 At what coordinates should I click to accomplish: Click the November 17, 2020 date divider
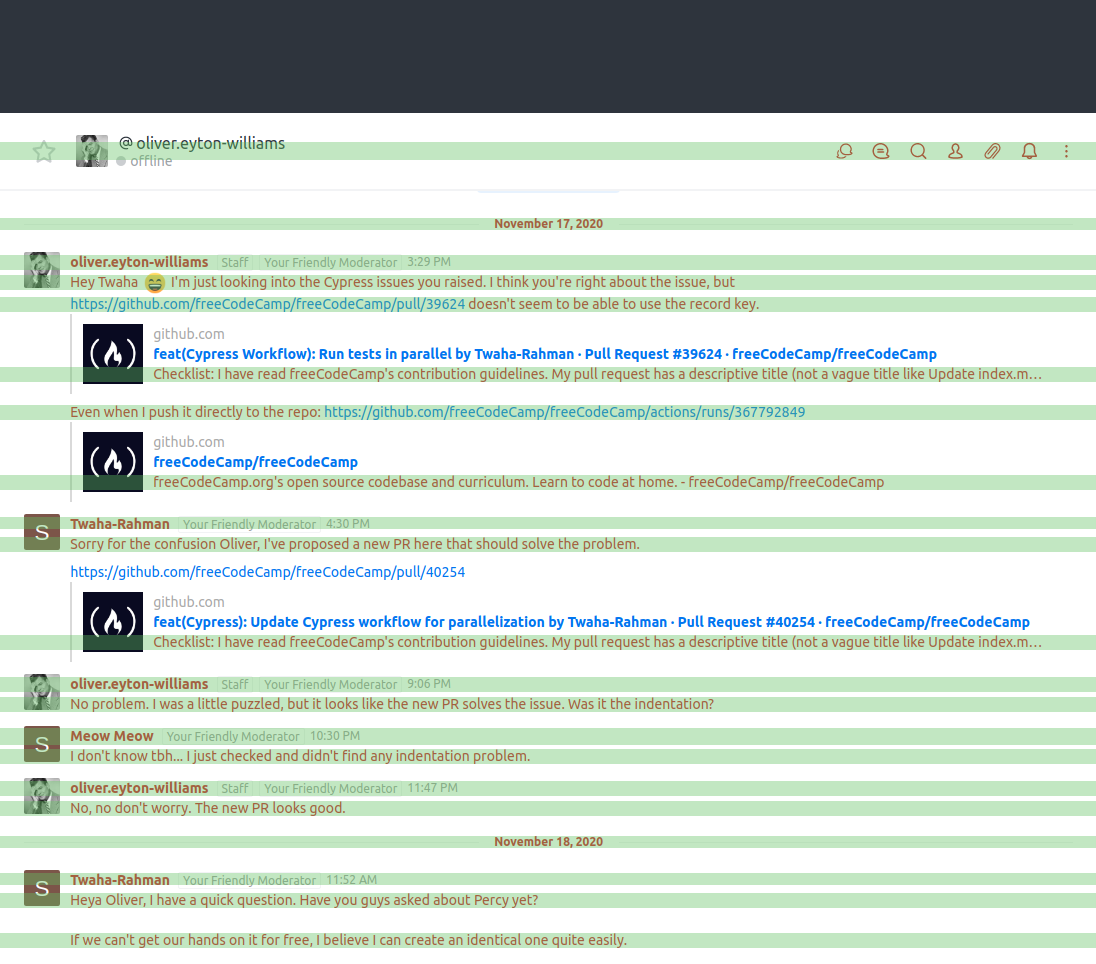[548, 224]
